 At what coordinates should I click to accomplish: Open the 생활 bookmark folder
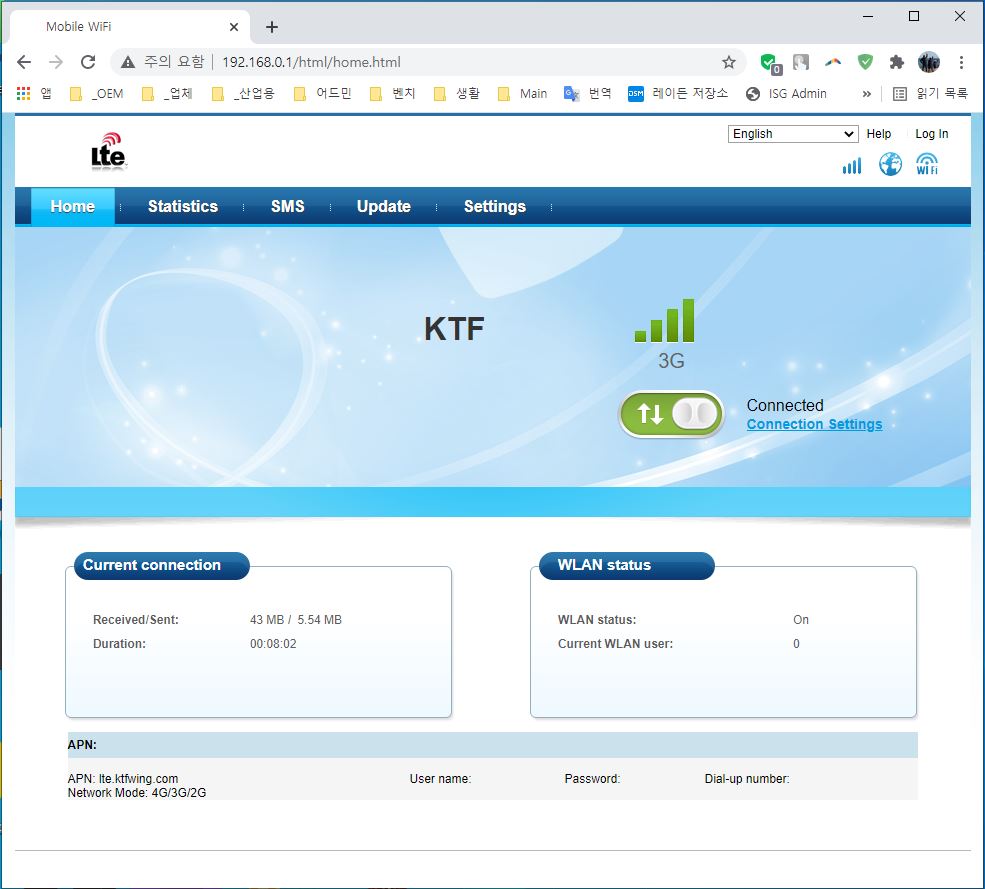457,94
